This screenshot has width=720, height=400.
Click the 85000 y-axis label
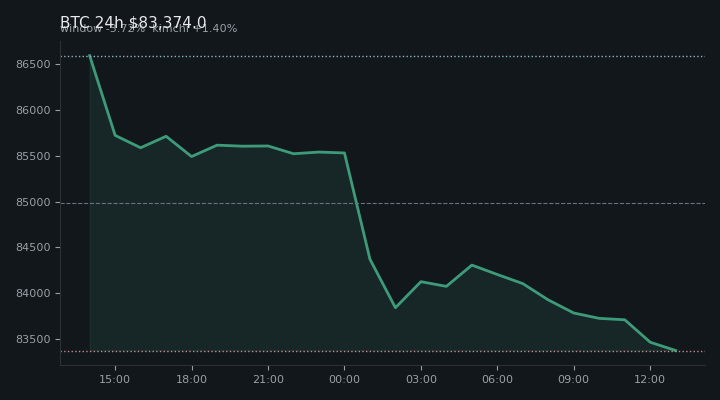(33, 202)
